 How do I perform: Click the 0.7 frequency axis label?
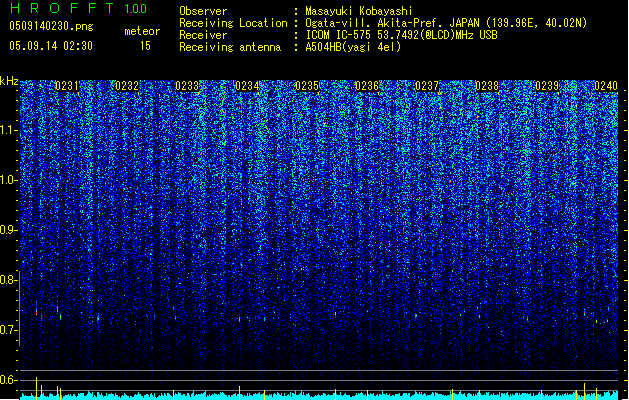coord(9,330)
